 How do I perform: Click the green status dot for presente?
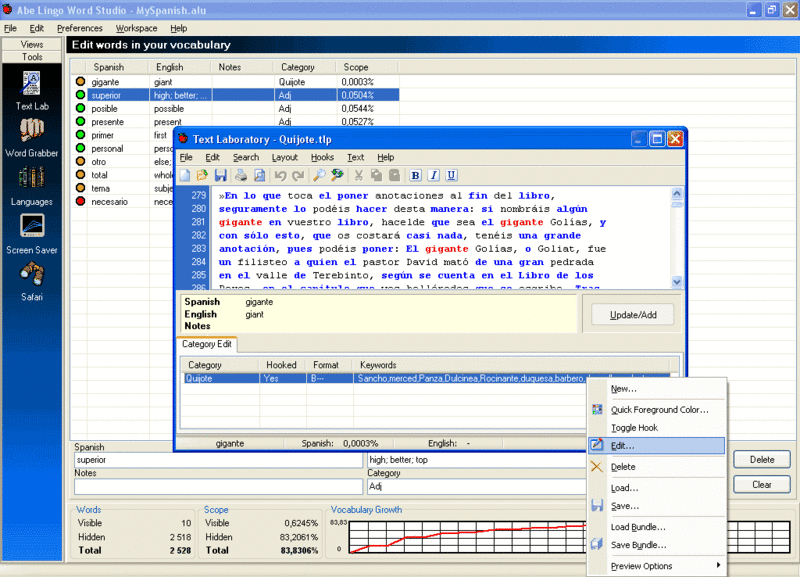pos(80,121)
